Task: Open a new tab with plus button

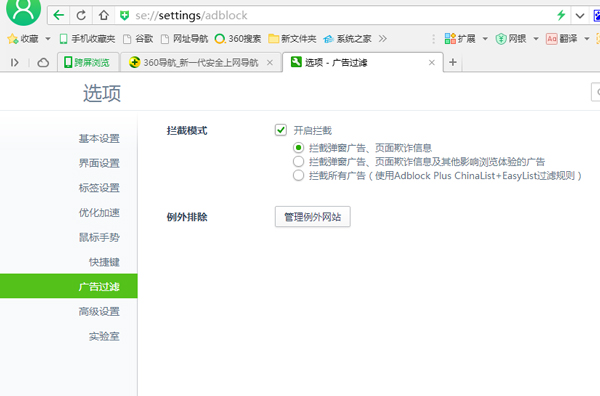Action: point(453,62)
